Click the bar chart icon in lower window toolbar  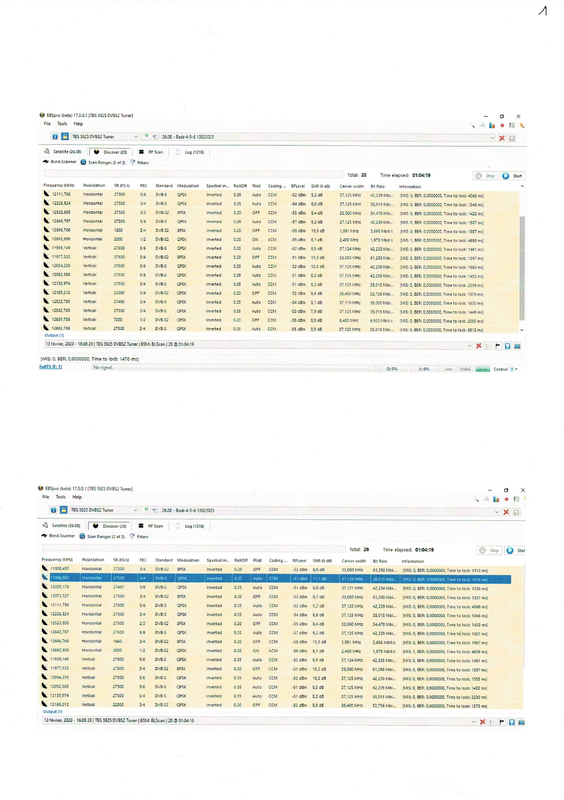point(496,499)
